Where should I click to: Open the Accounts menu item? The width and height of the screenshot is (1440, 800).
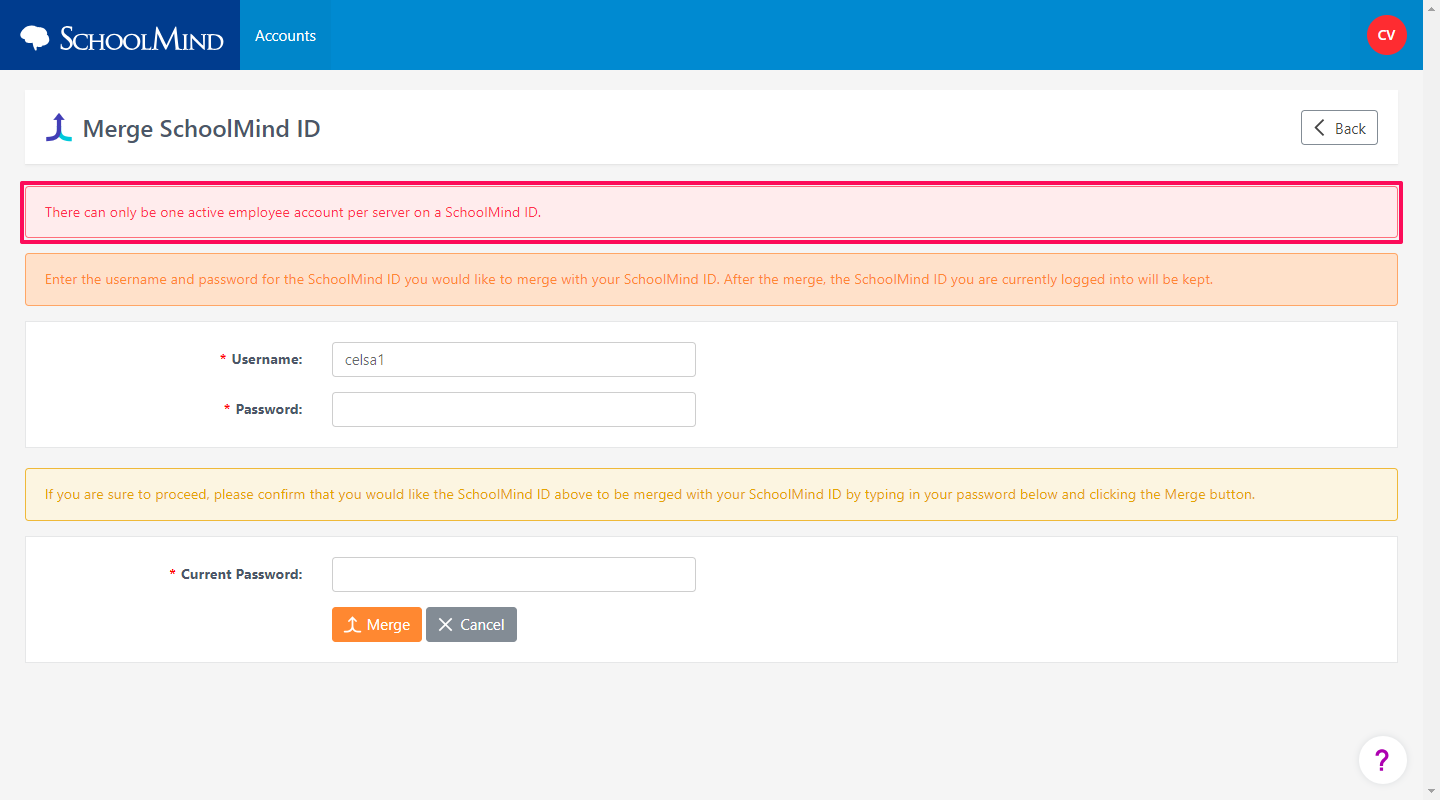pyautogui.click(x=285, y=35)
